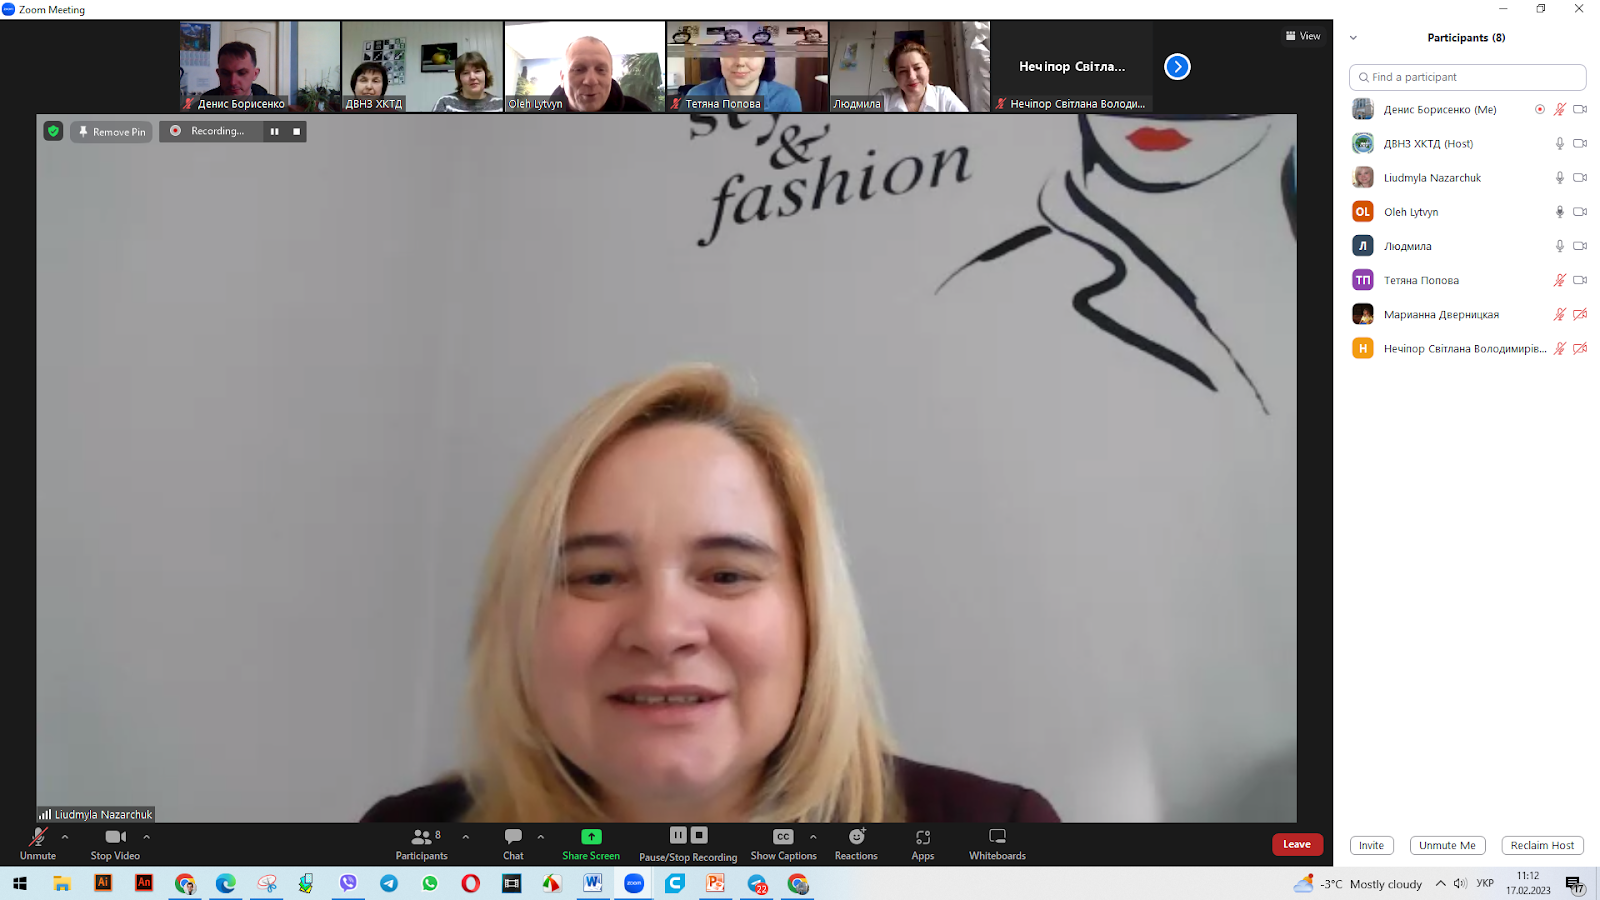The width and height of the screenshot is (1600, 900).
Task: Collapse the Participants panel chevron
Action: (x=1353, y=38)
